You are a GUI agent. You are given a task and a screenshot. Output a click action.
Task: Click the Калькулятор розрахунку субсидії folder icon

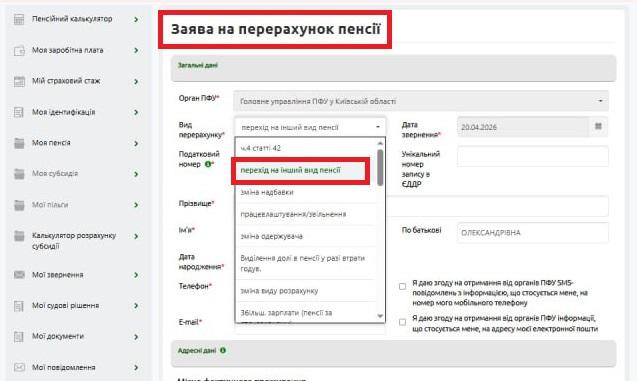(x=19, y=236)
